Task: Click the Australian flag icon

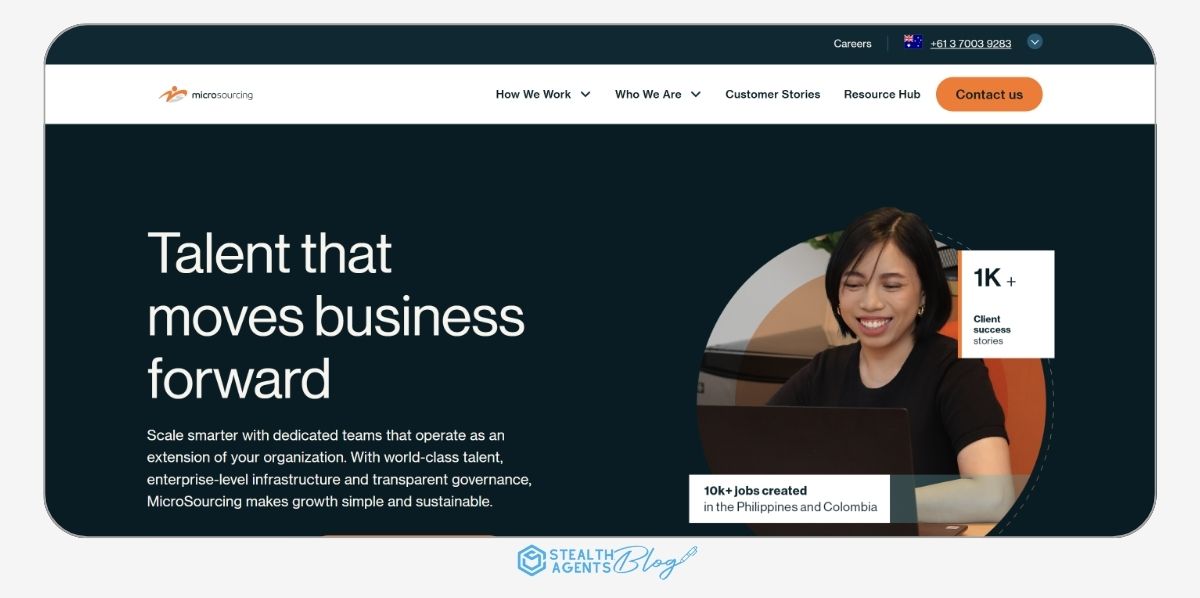Action: (x=913, y=42)
